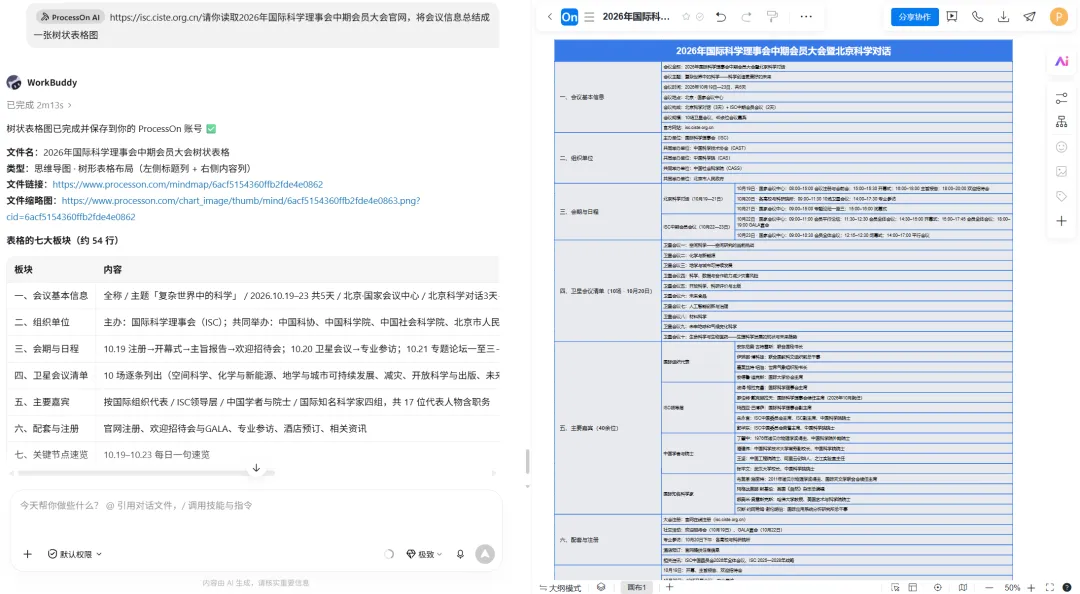The image size is (1080, 594).
Task: Open the 默认权限 permission dropdown
Action: coord(74,554)
